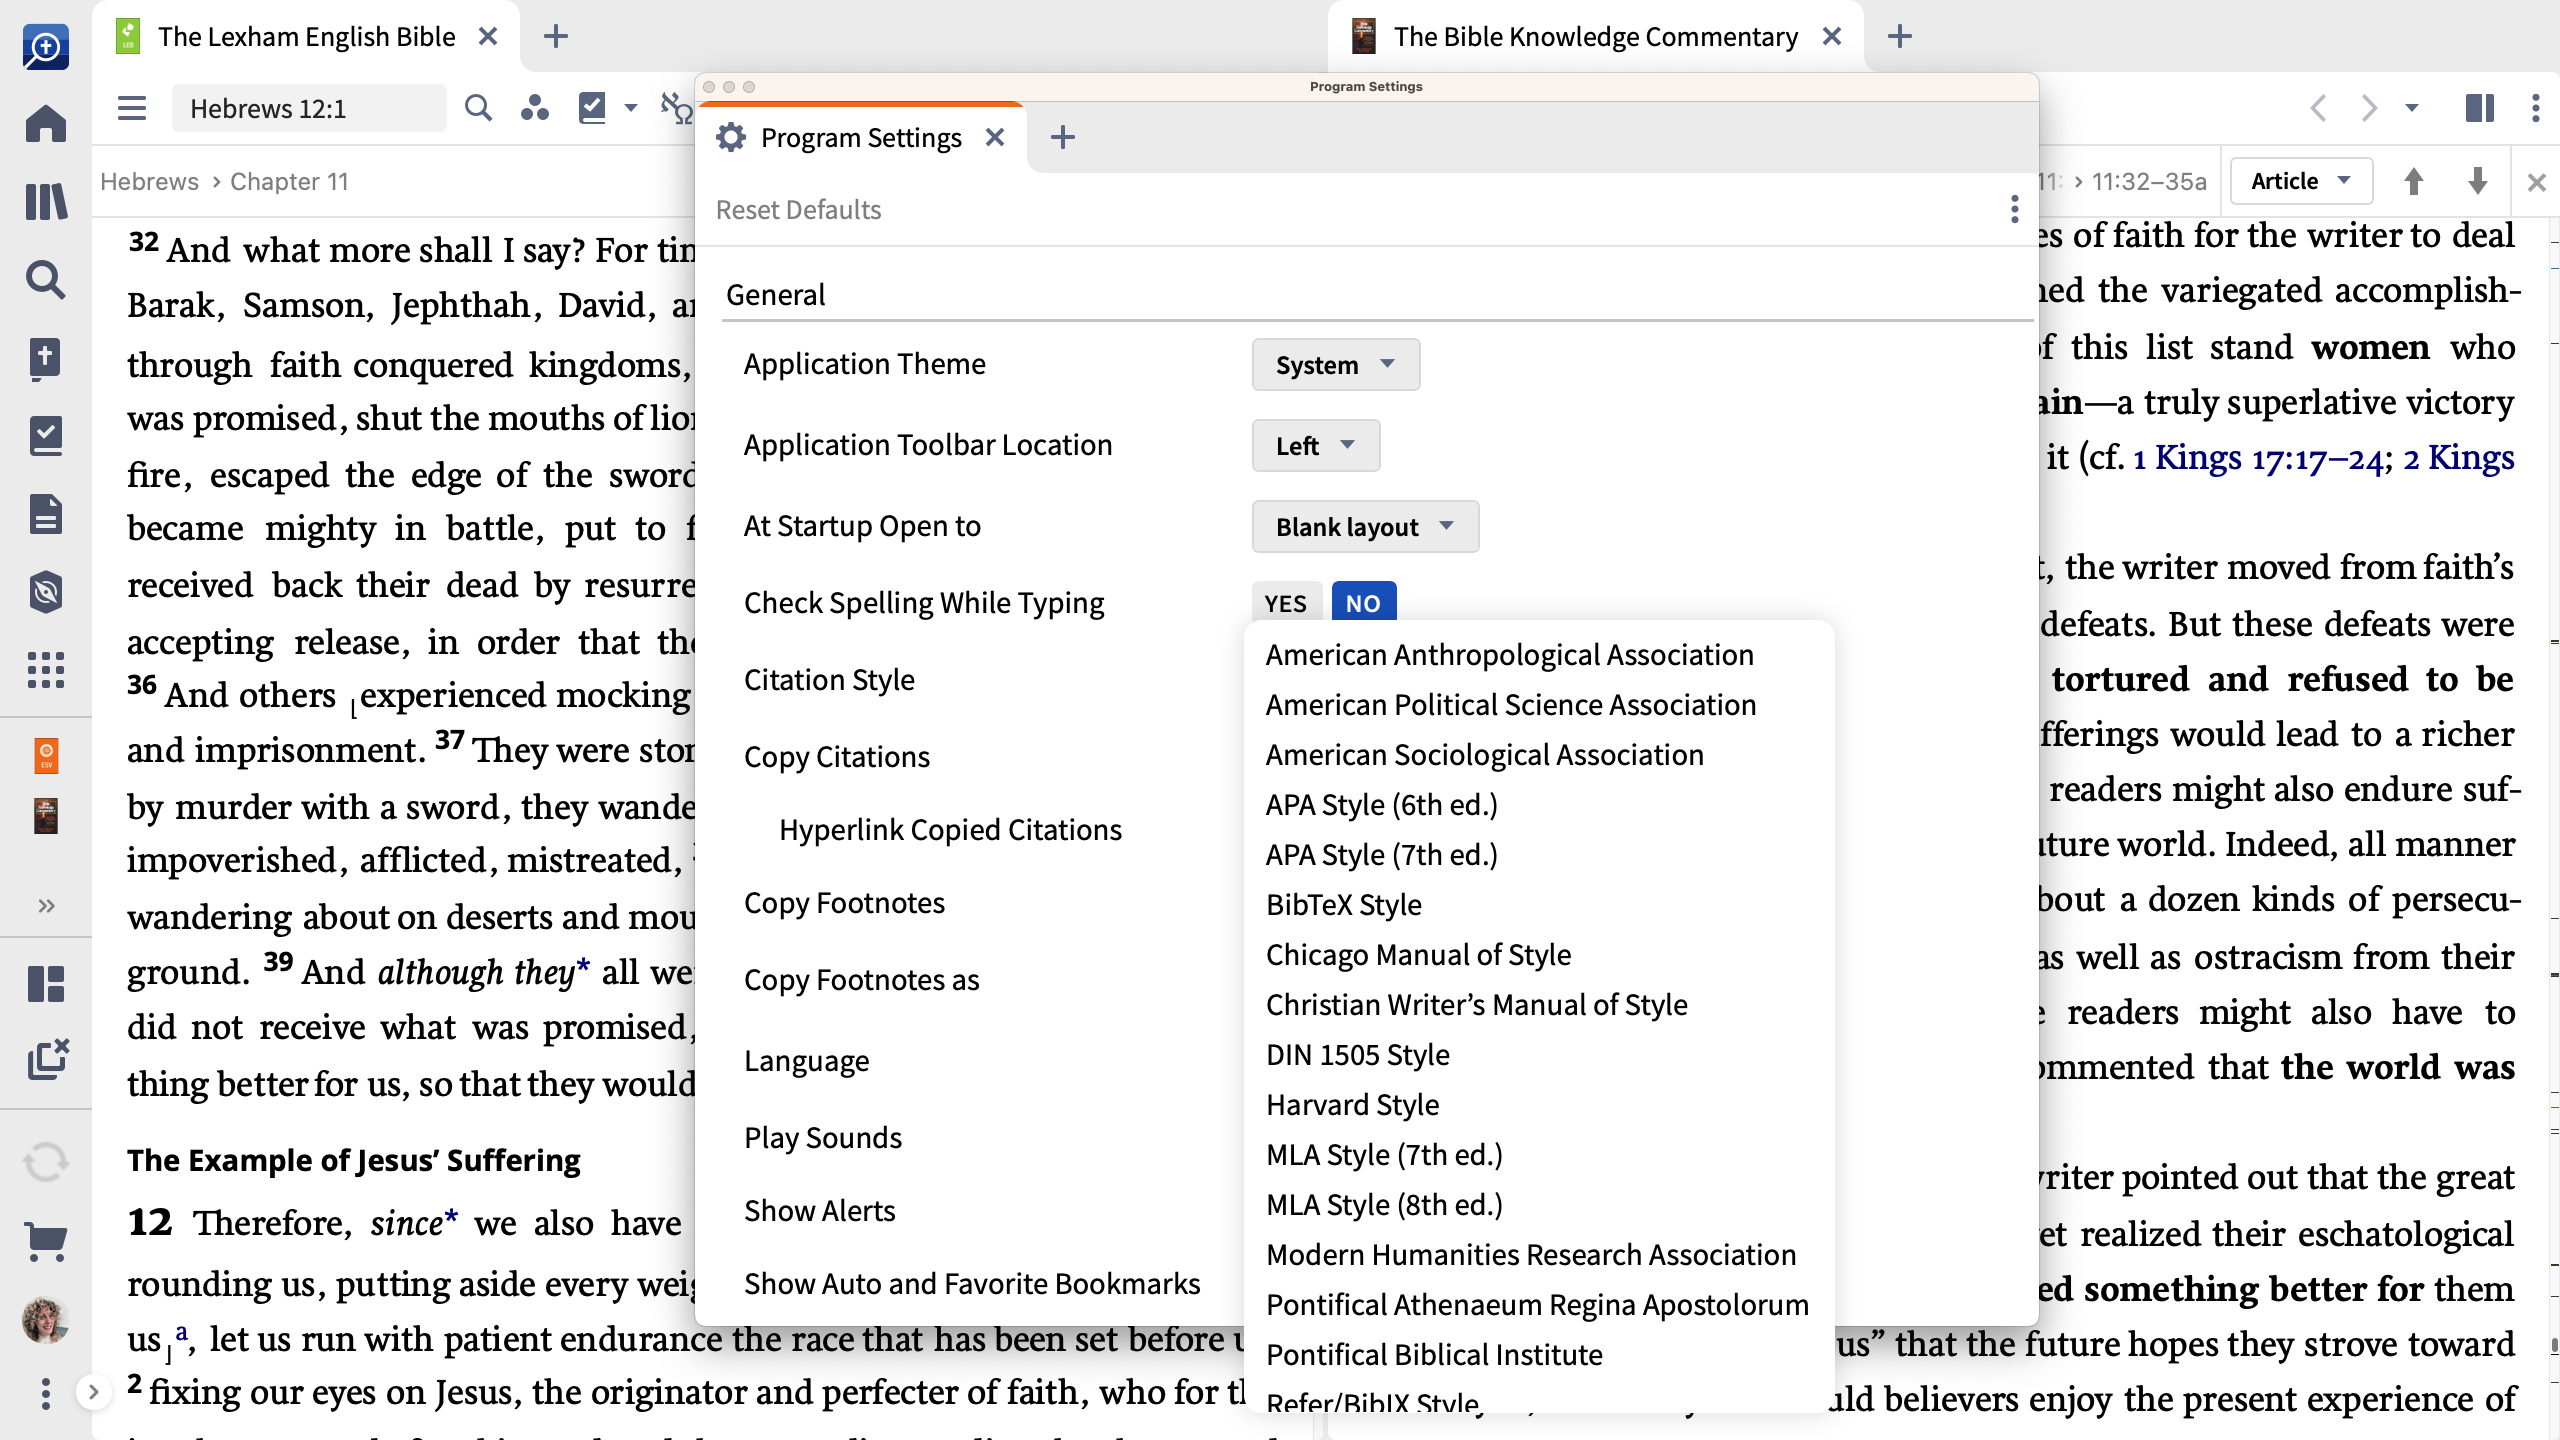Click the reading plan checkmark icon
This screenshot has height=1440, width=2560.
(x=592, y=107)
